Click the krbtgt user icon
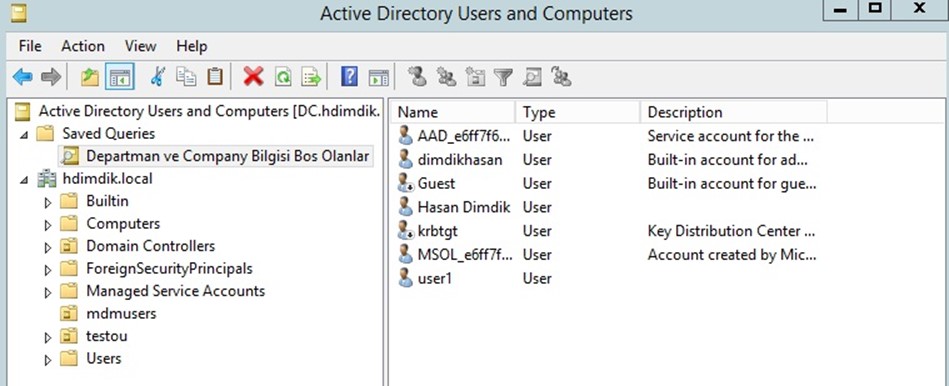The image size is (949, 386). (x=406, y=231)
